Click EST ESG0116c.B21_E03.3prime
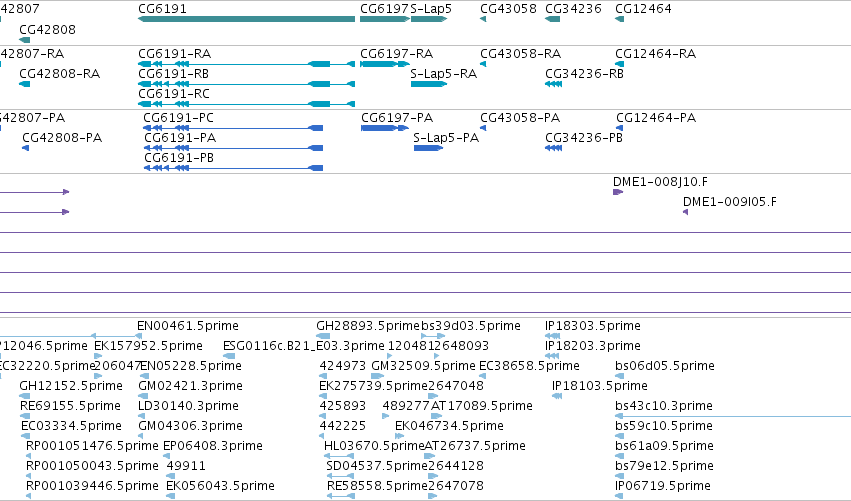 click(304, 346)
